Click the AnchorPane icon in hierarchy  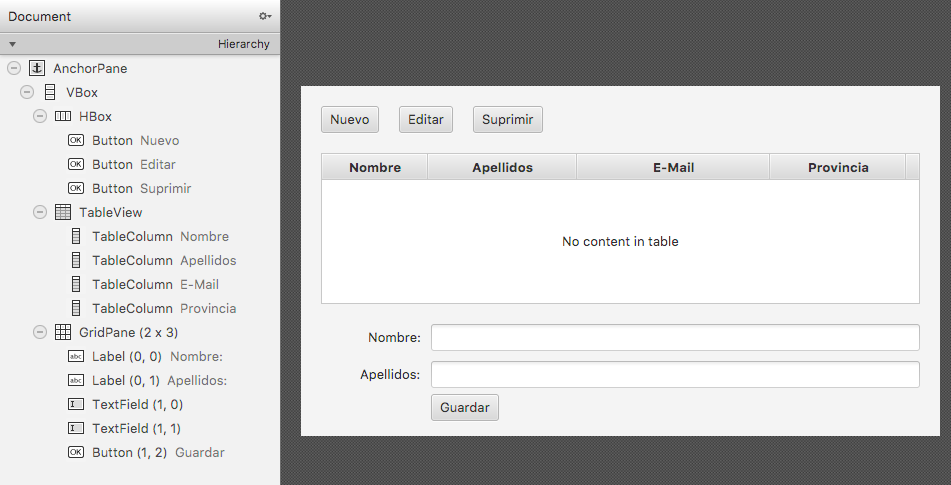pyautogui.click(x=37, y=69)
